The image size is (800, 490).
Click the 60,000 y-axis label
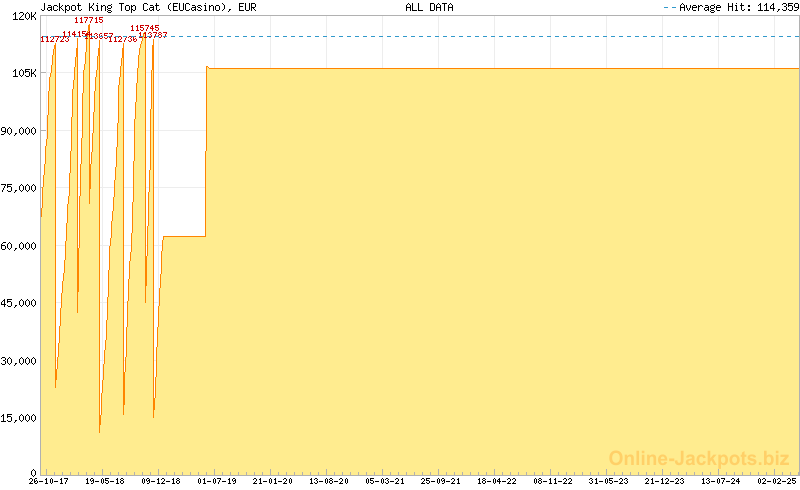coord(20,246)
